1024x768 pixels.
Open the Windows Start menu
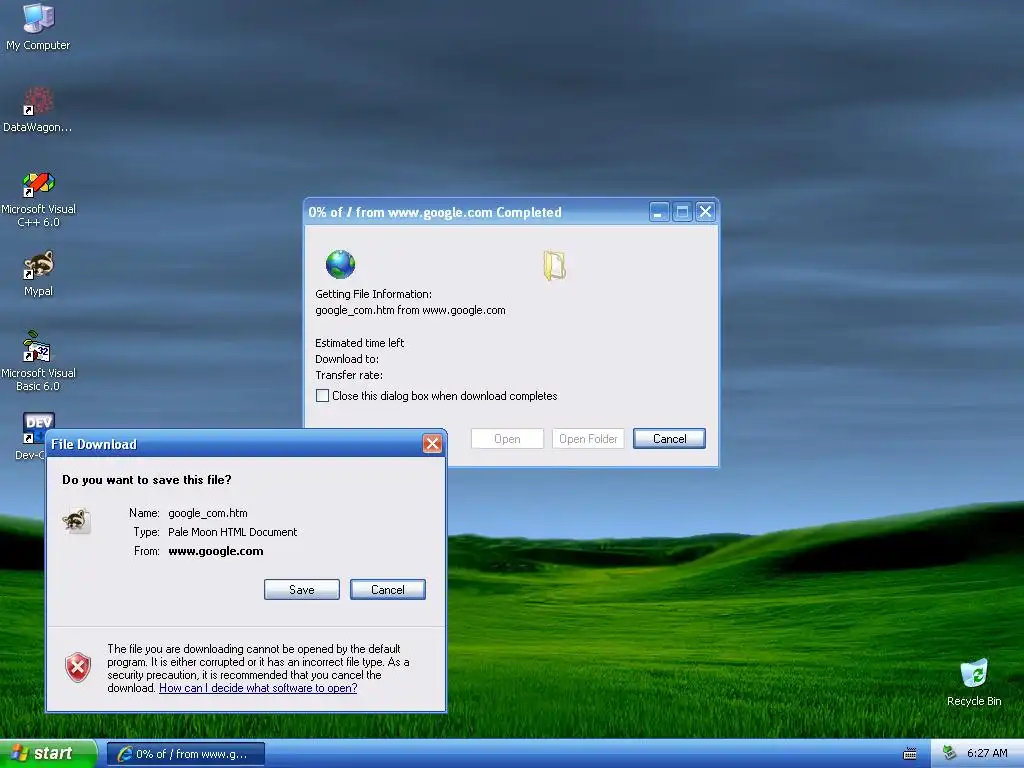pyautogui.click(x=48, y=754)
